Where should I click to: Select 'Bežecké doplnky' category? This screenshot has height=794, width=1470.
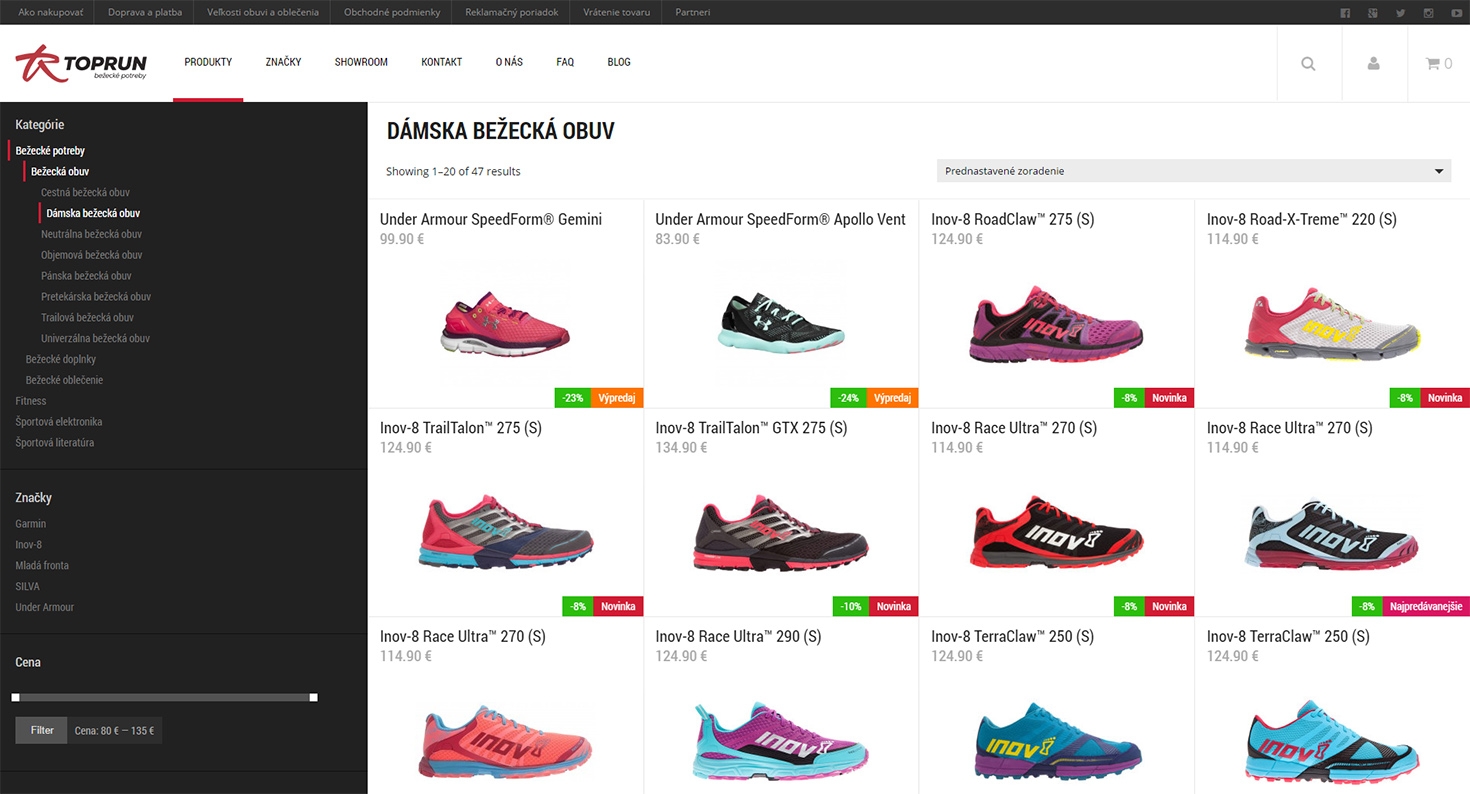click(x=61, y=359)
